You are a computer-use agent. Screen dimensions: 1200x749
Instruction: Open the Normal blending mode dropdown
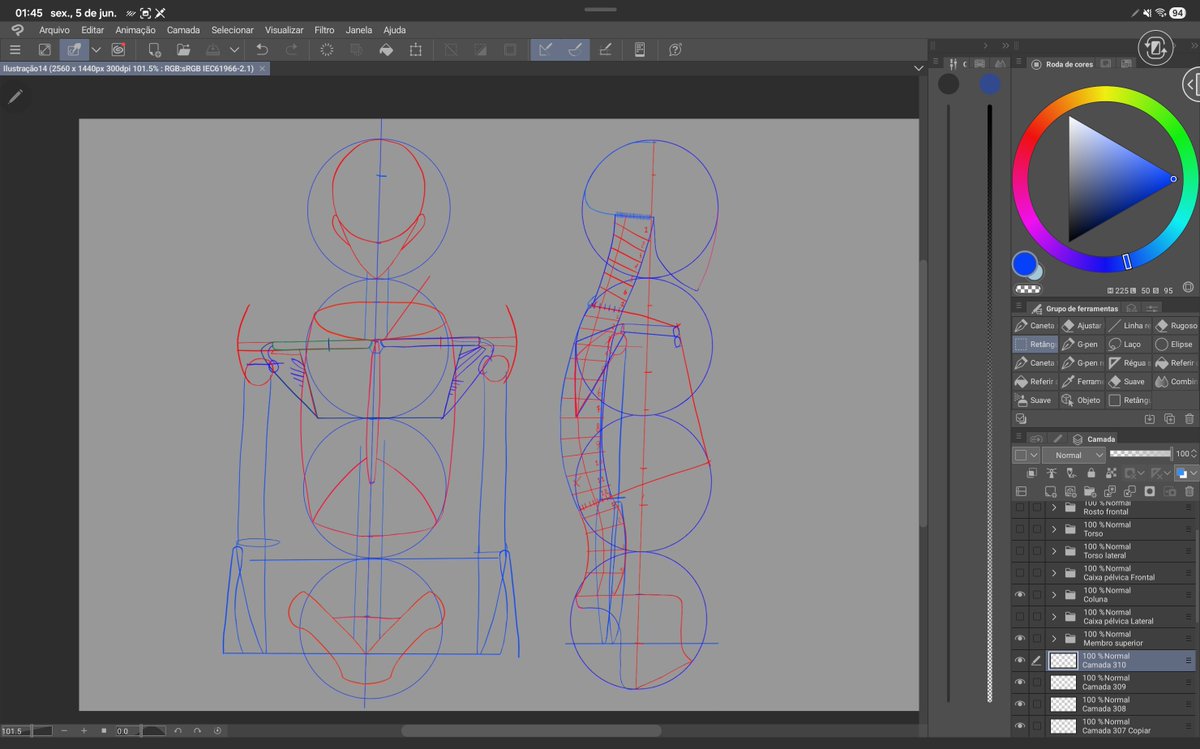(x=1073, y=454)
